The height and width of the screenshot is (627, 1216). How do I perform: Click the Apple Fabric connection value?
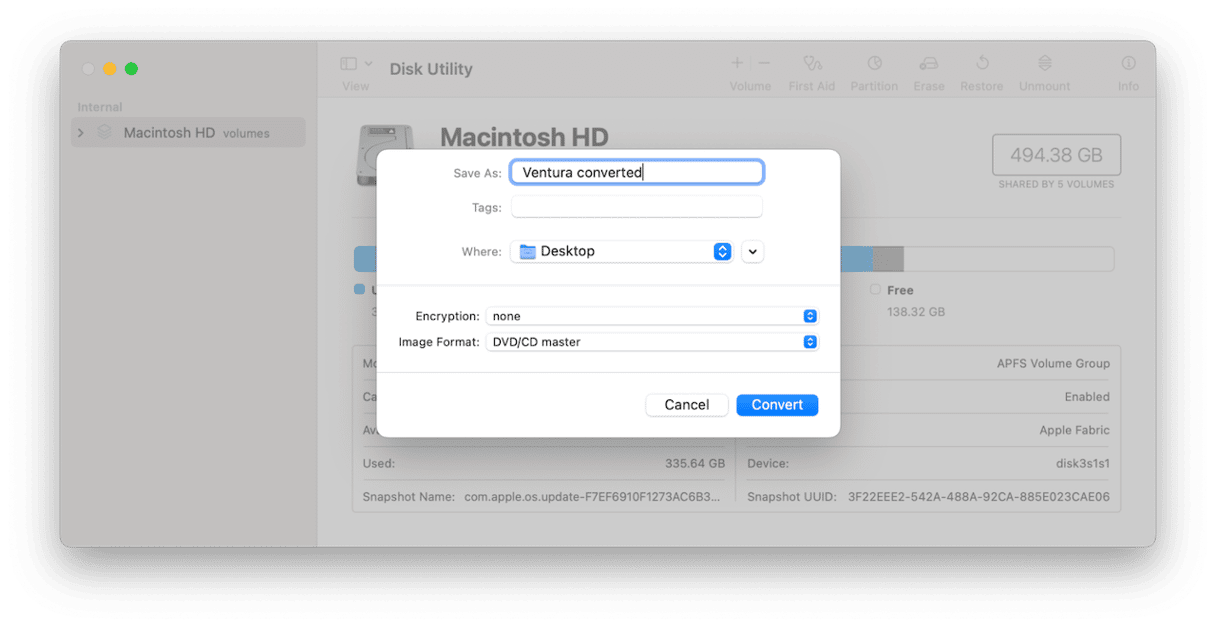point(1074,430)
